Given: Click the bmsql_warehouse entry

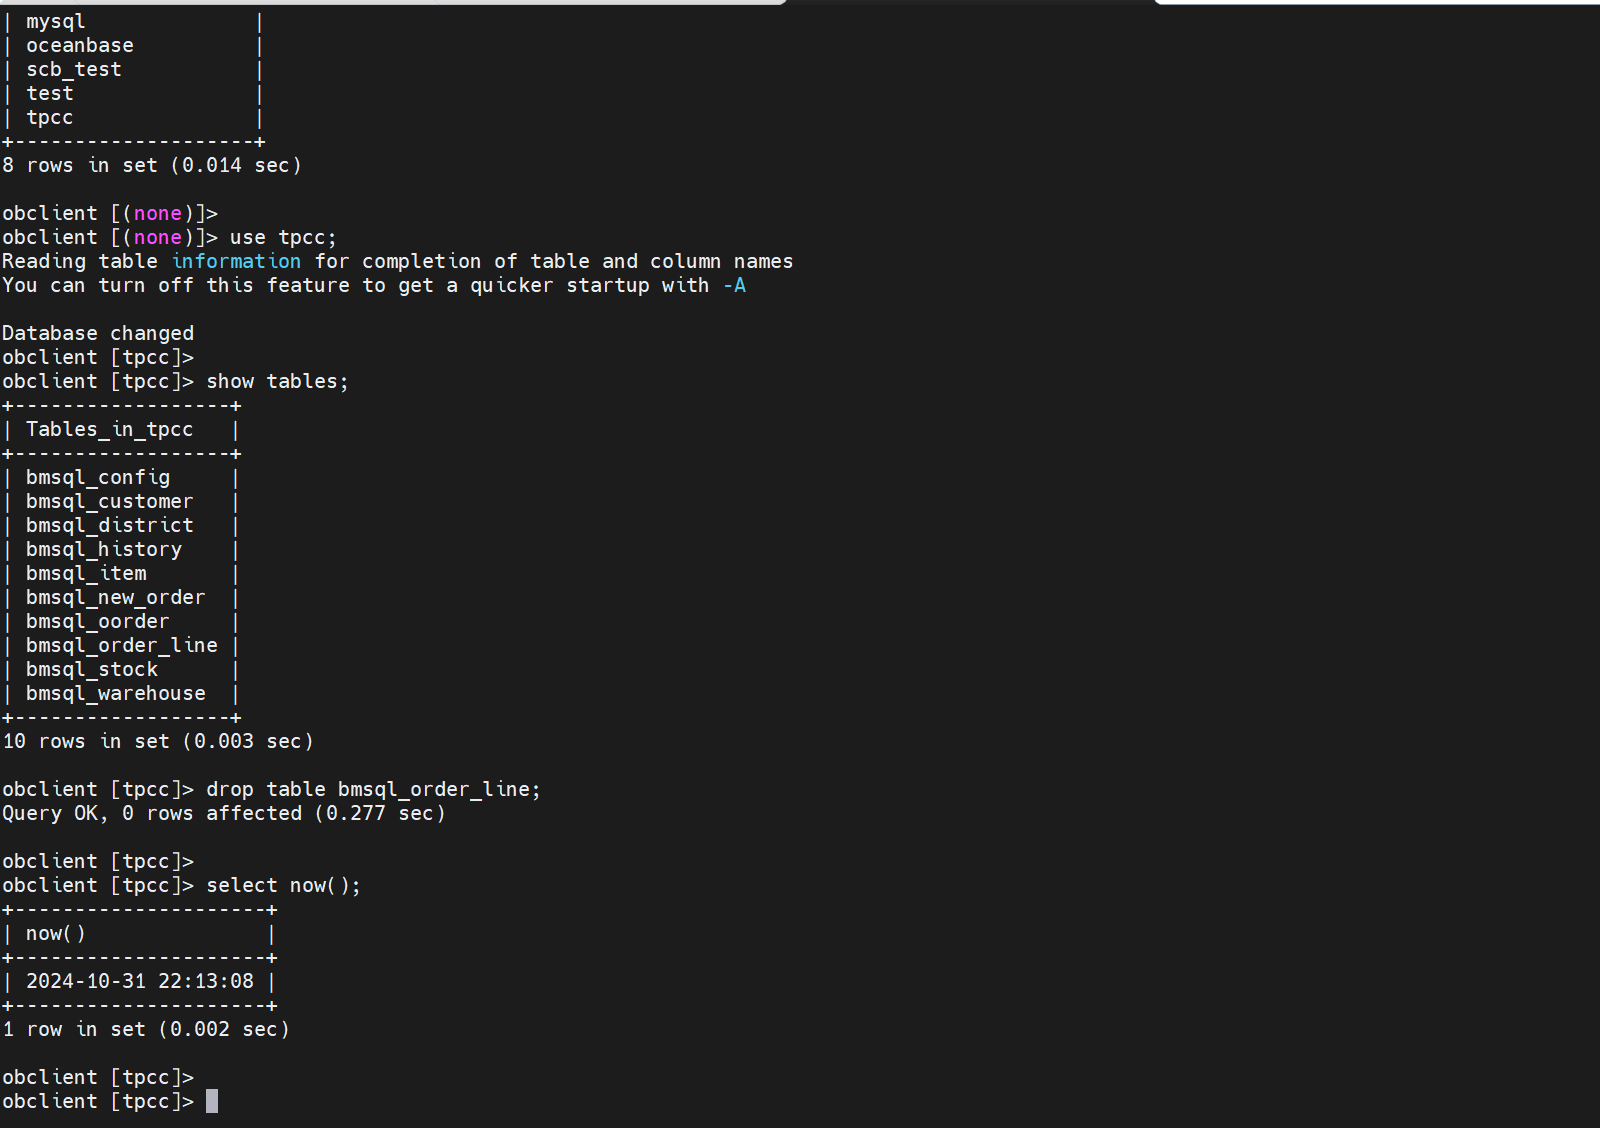Looking at the screenshot, I should point(116,694).
